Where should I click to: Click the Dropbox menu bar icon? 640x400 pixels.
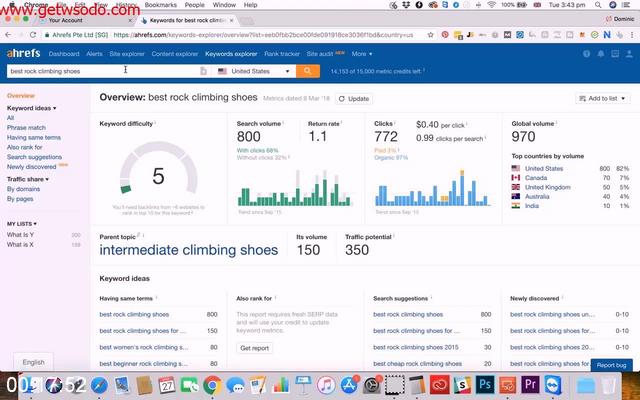pyautogui.click(x=406, y=5)
